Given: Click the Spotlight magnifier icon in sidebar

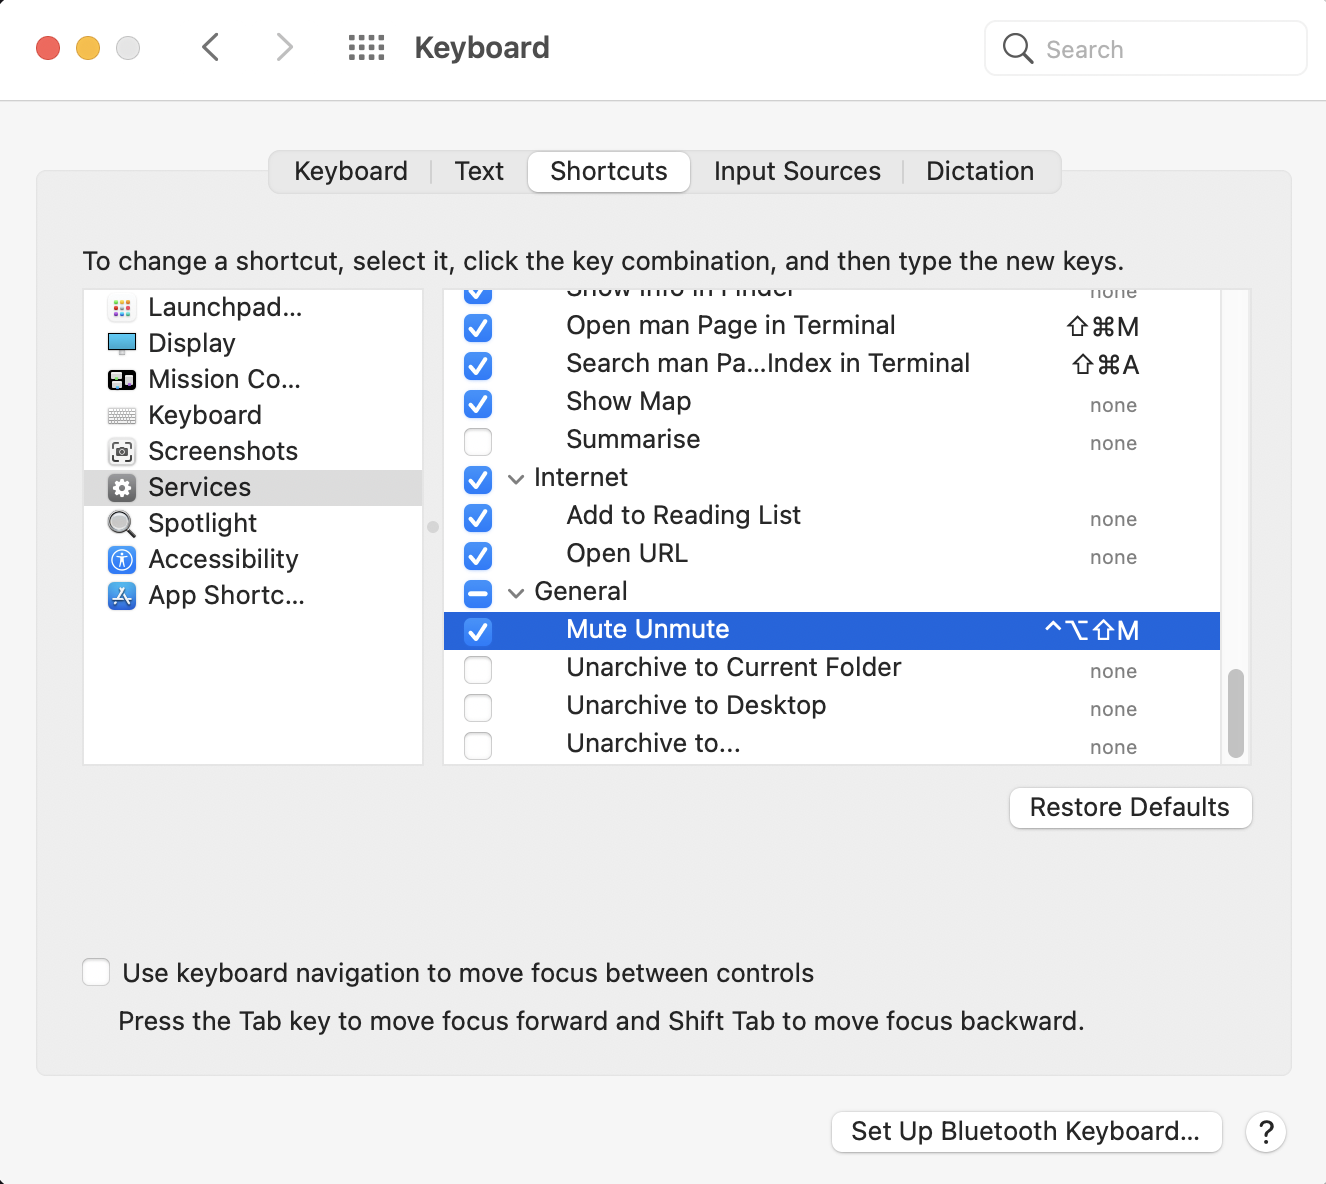Looking at the screenshot, I should (121, 523).
